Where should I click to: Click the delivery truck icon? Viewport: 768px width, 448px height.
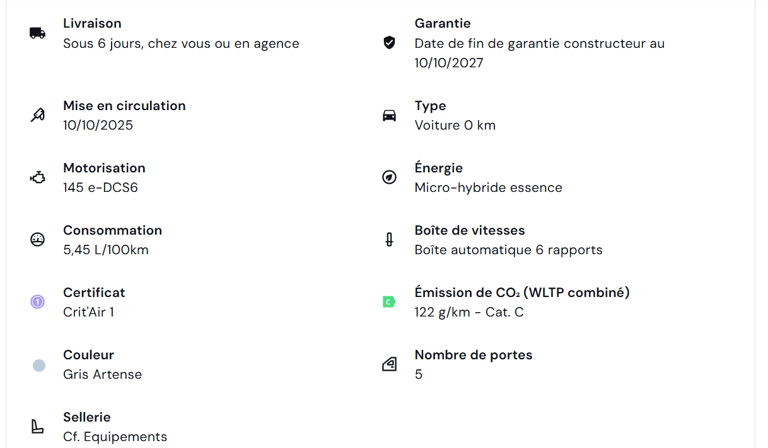coord(38,33)
